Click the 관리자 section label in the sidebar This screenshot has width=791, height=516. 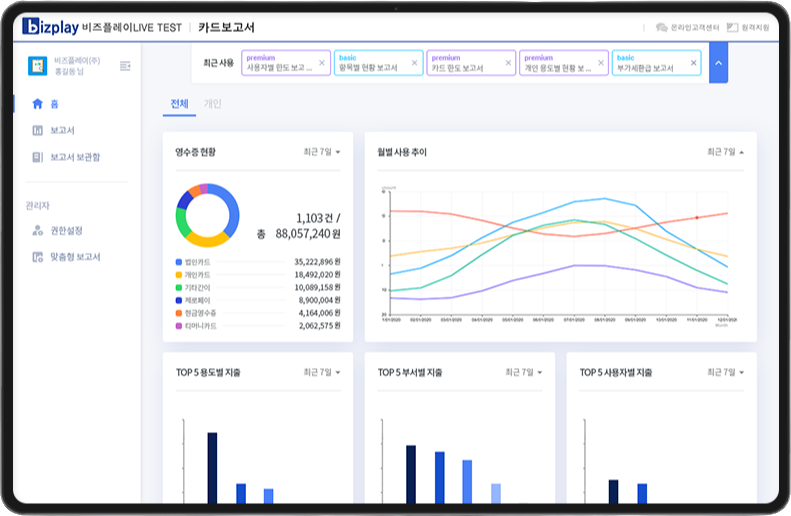pyautogui.click(x=38, y=205)
